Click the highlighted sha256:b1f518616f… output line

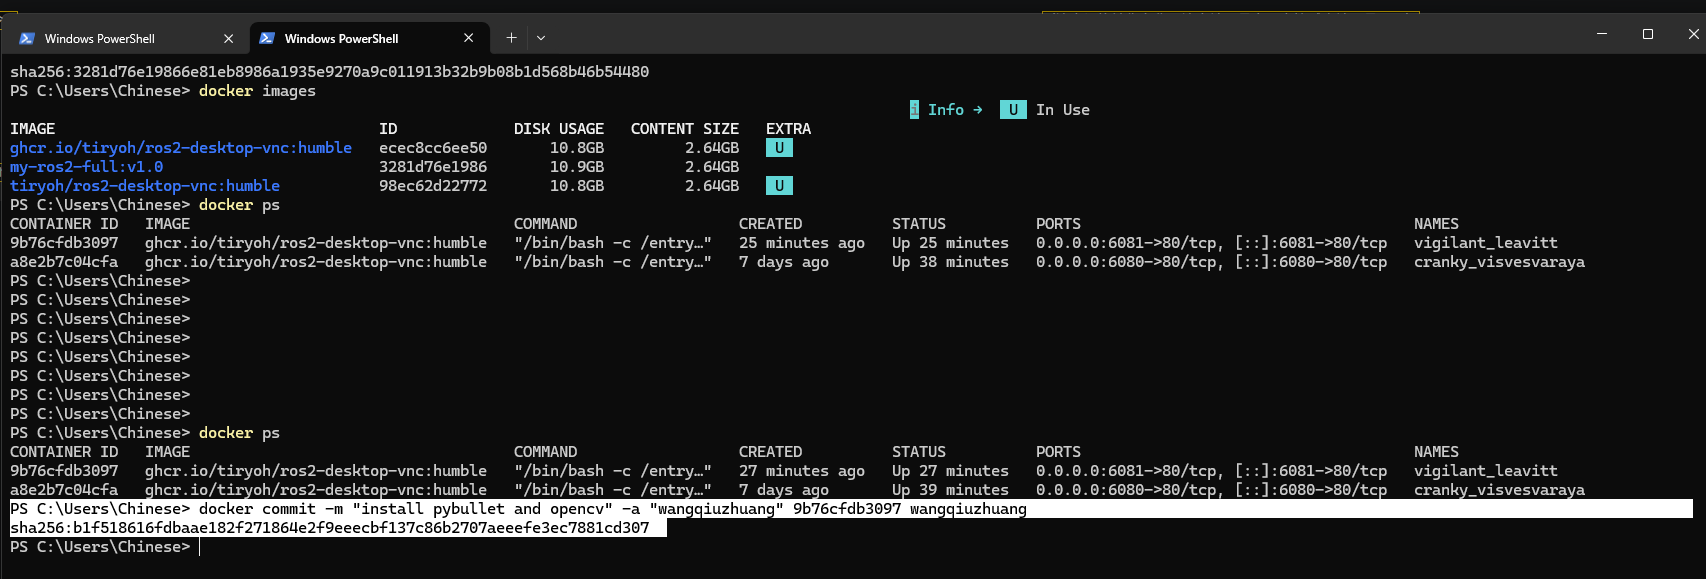coord(338,528)
